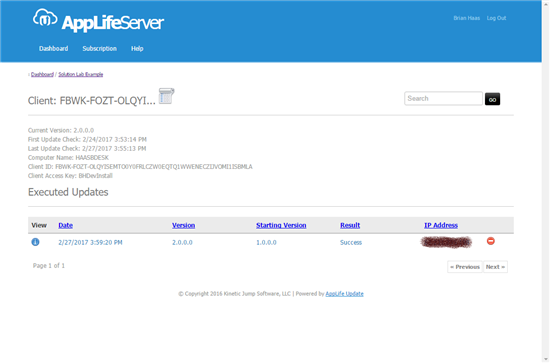The height and width of the screenshot is (363, 550).
Task: Click the GO search button
Action: pyautogui.click(x=492, y=99)
